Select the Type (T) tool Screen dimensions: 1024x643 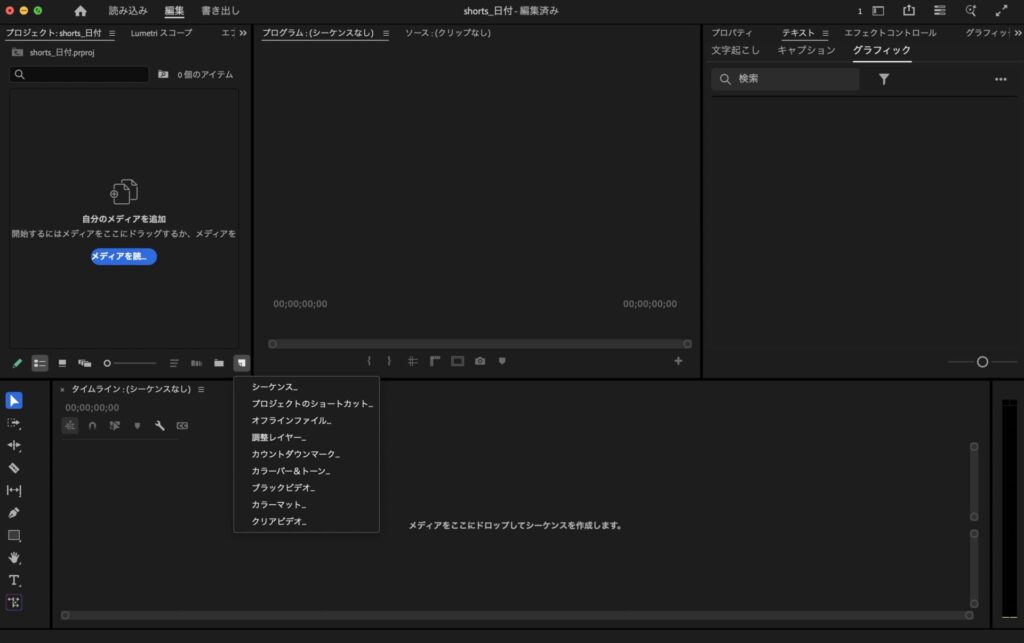[x=14, y=580]
